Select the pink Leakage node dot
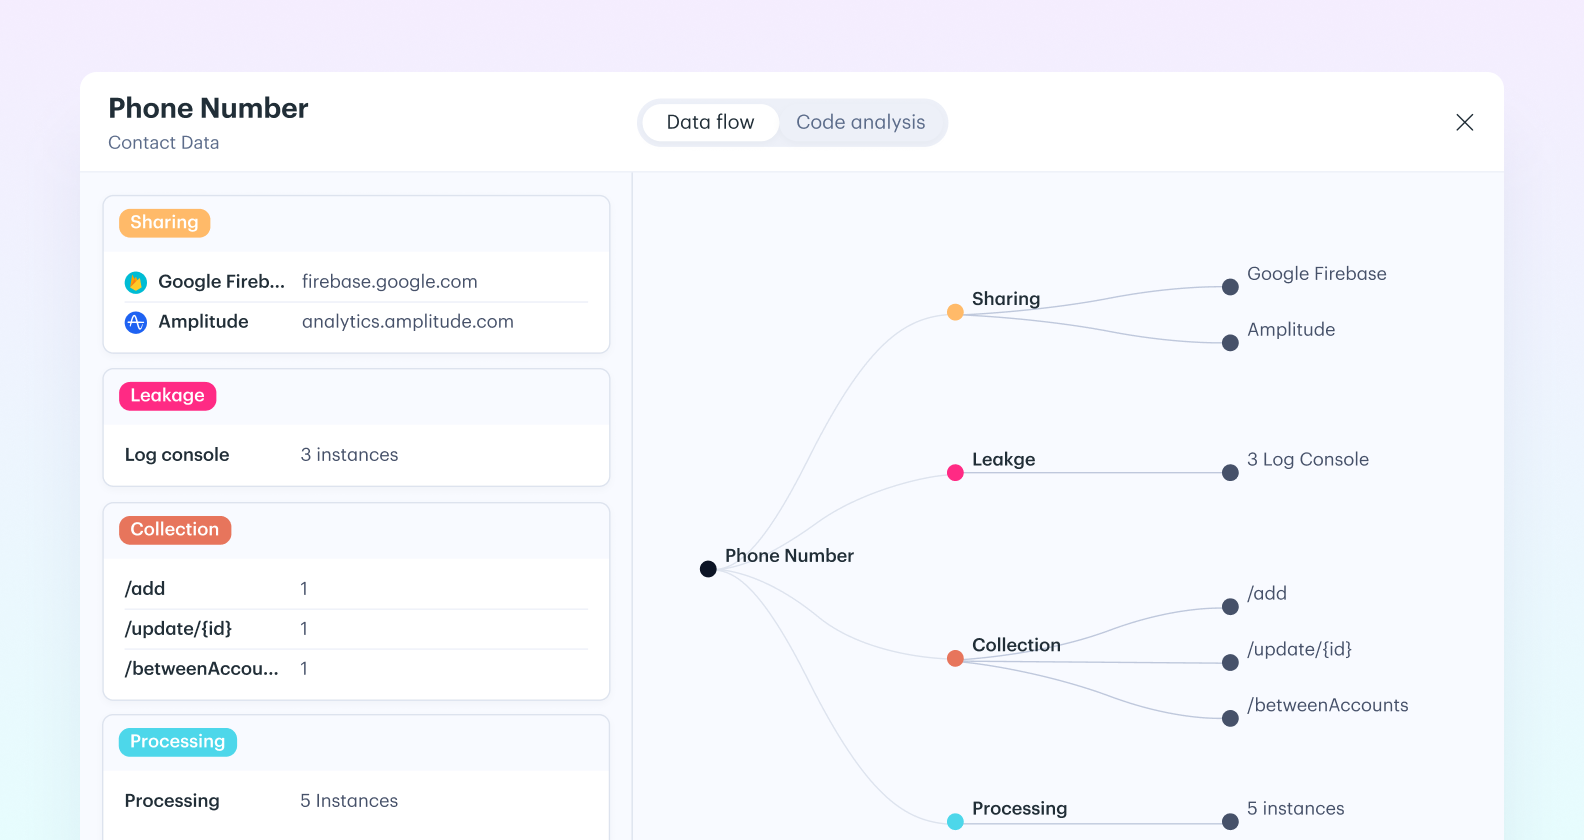This screenshot has width=1584, height=840. (955, 473)
